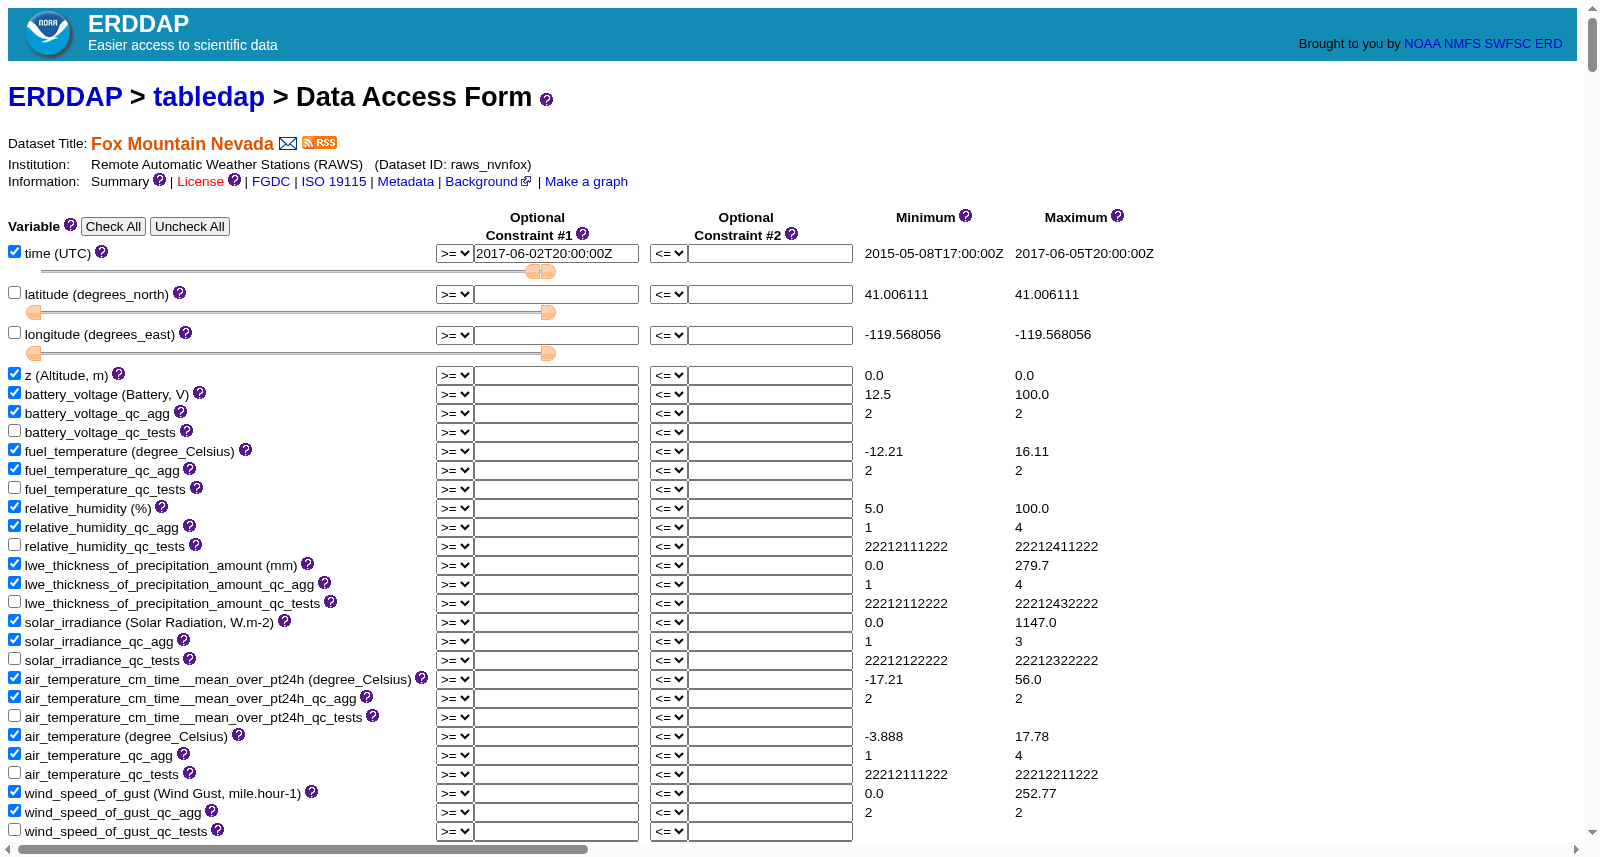
Task: Click help icon beside Data Access Form
Action: [x=546, y=99]
